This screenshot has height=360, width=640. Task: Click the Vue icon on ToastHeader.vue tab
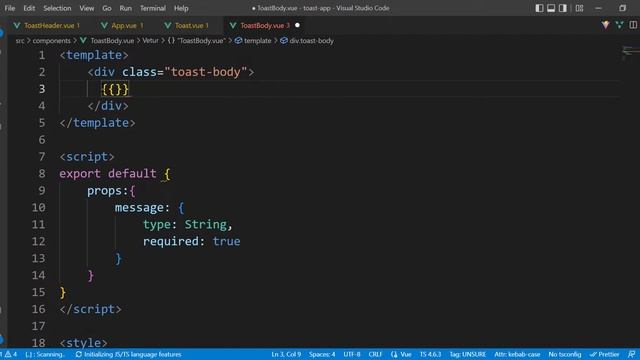point(17,25)
